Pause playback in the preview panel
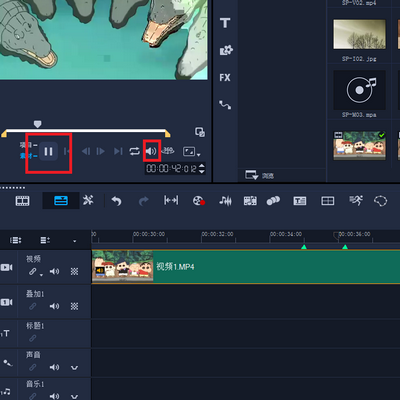Viewport: 400px width, 400px height. [x=48, y=152]
